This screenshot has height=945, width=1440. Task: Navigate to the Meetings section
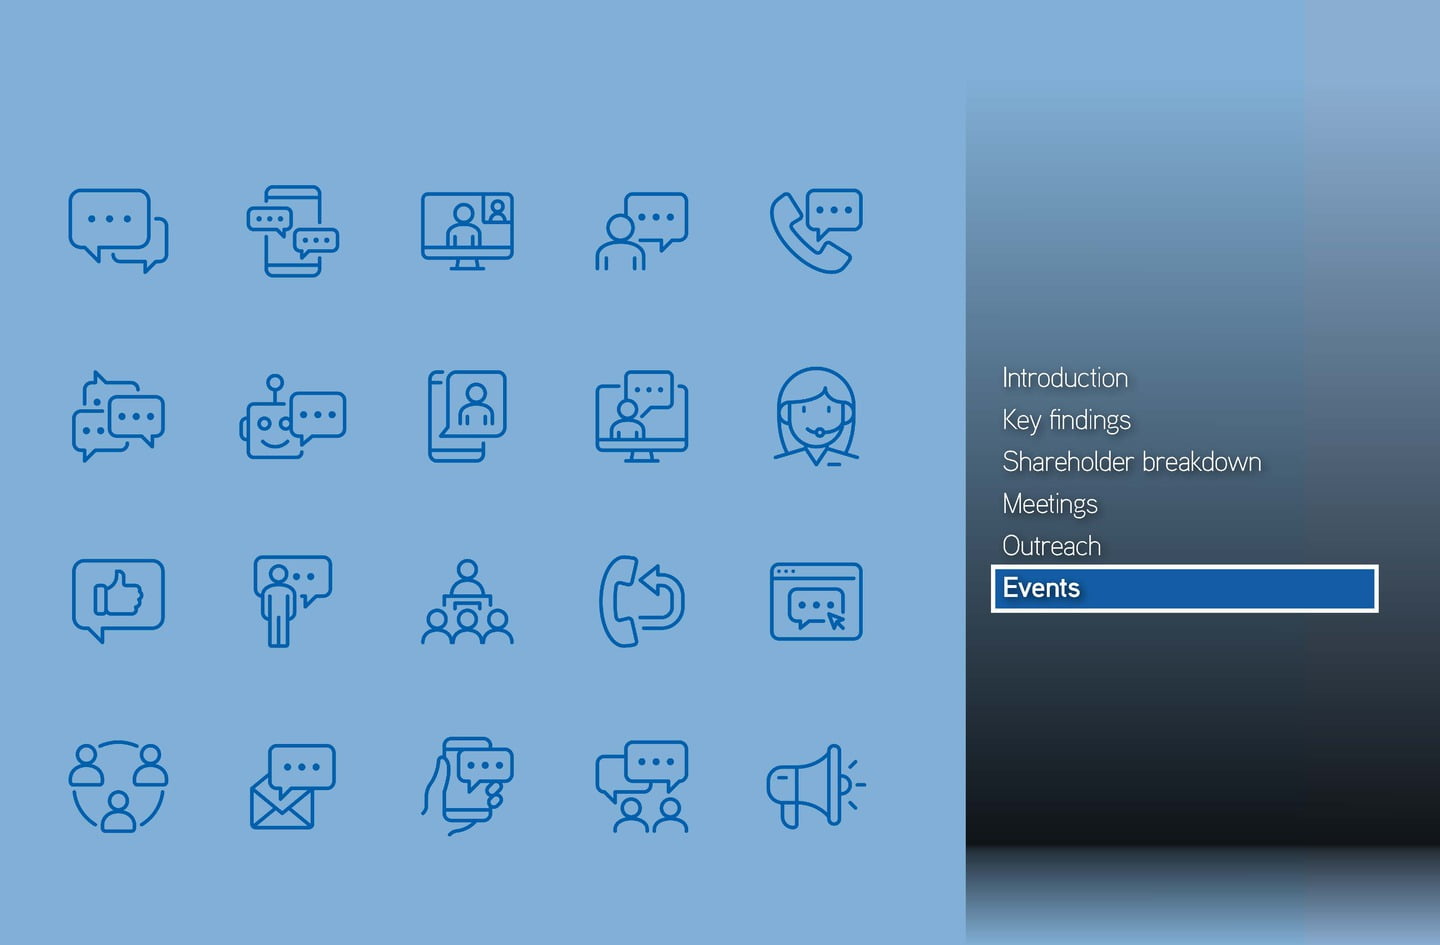(x=1050, y=504)
